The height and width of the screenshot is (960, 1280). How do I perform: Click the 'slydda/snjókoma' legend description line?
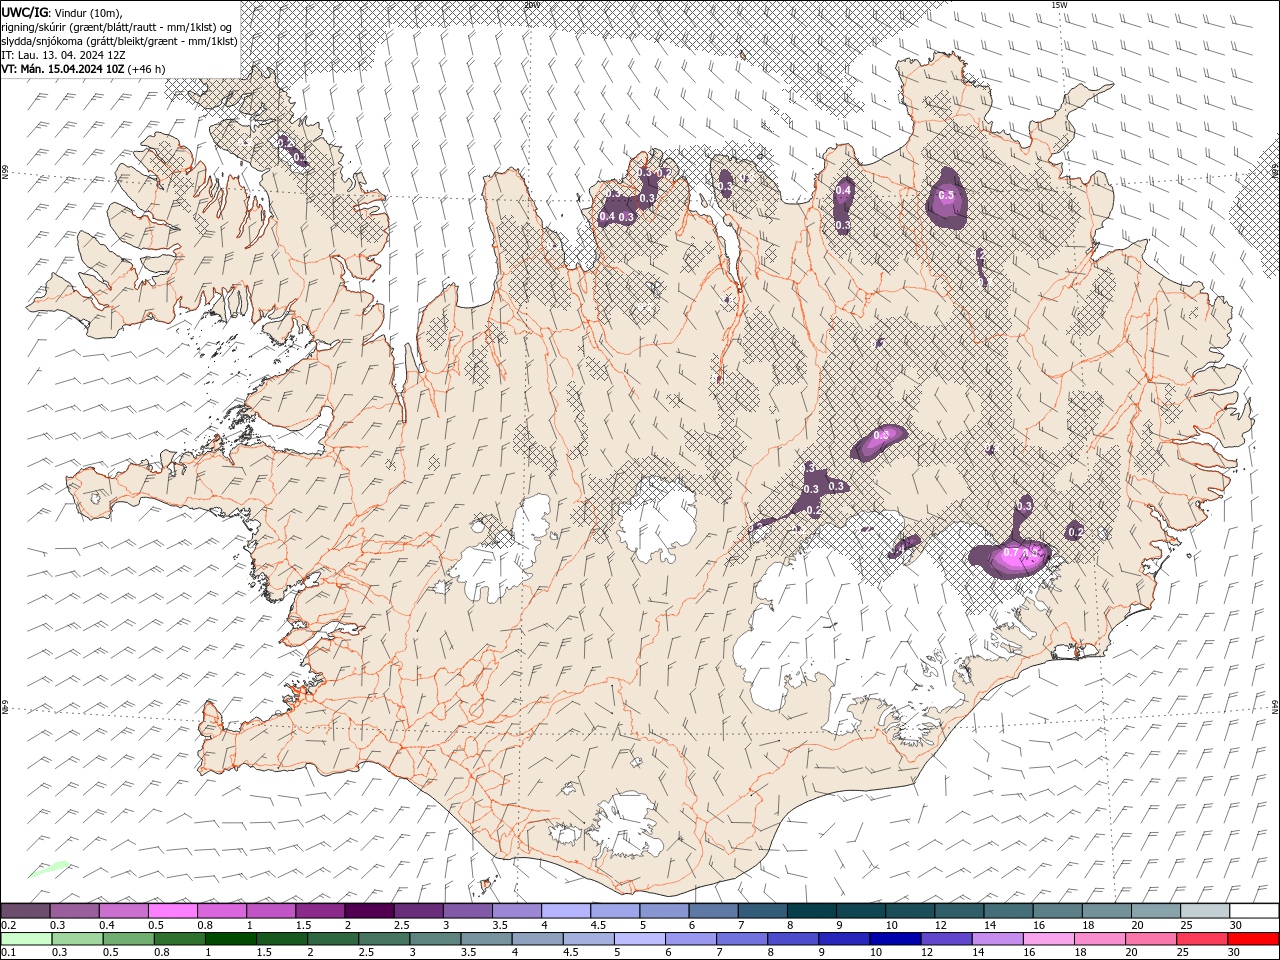tap(119, 41)
